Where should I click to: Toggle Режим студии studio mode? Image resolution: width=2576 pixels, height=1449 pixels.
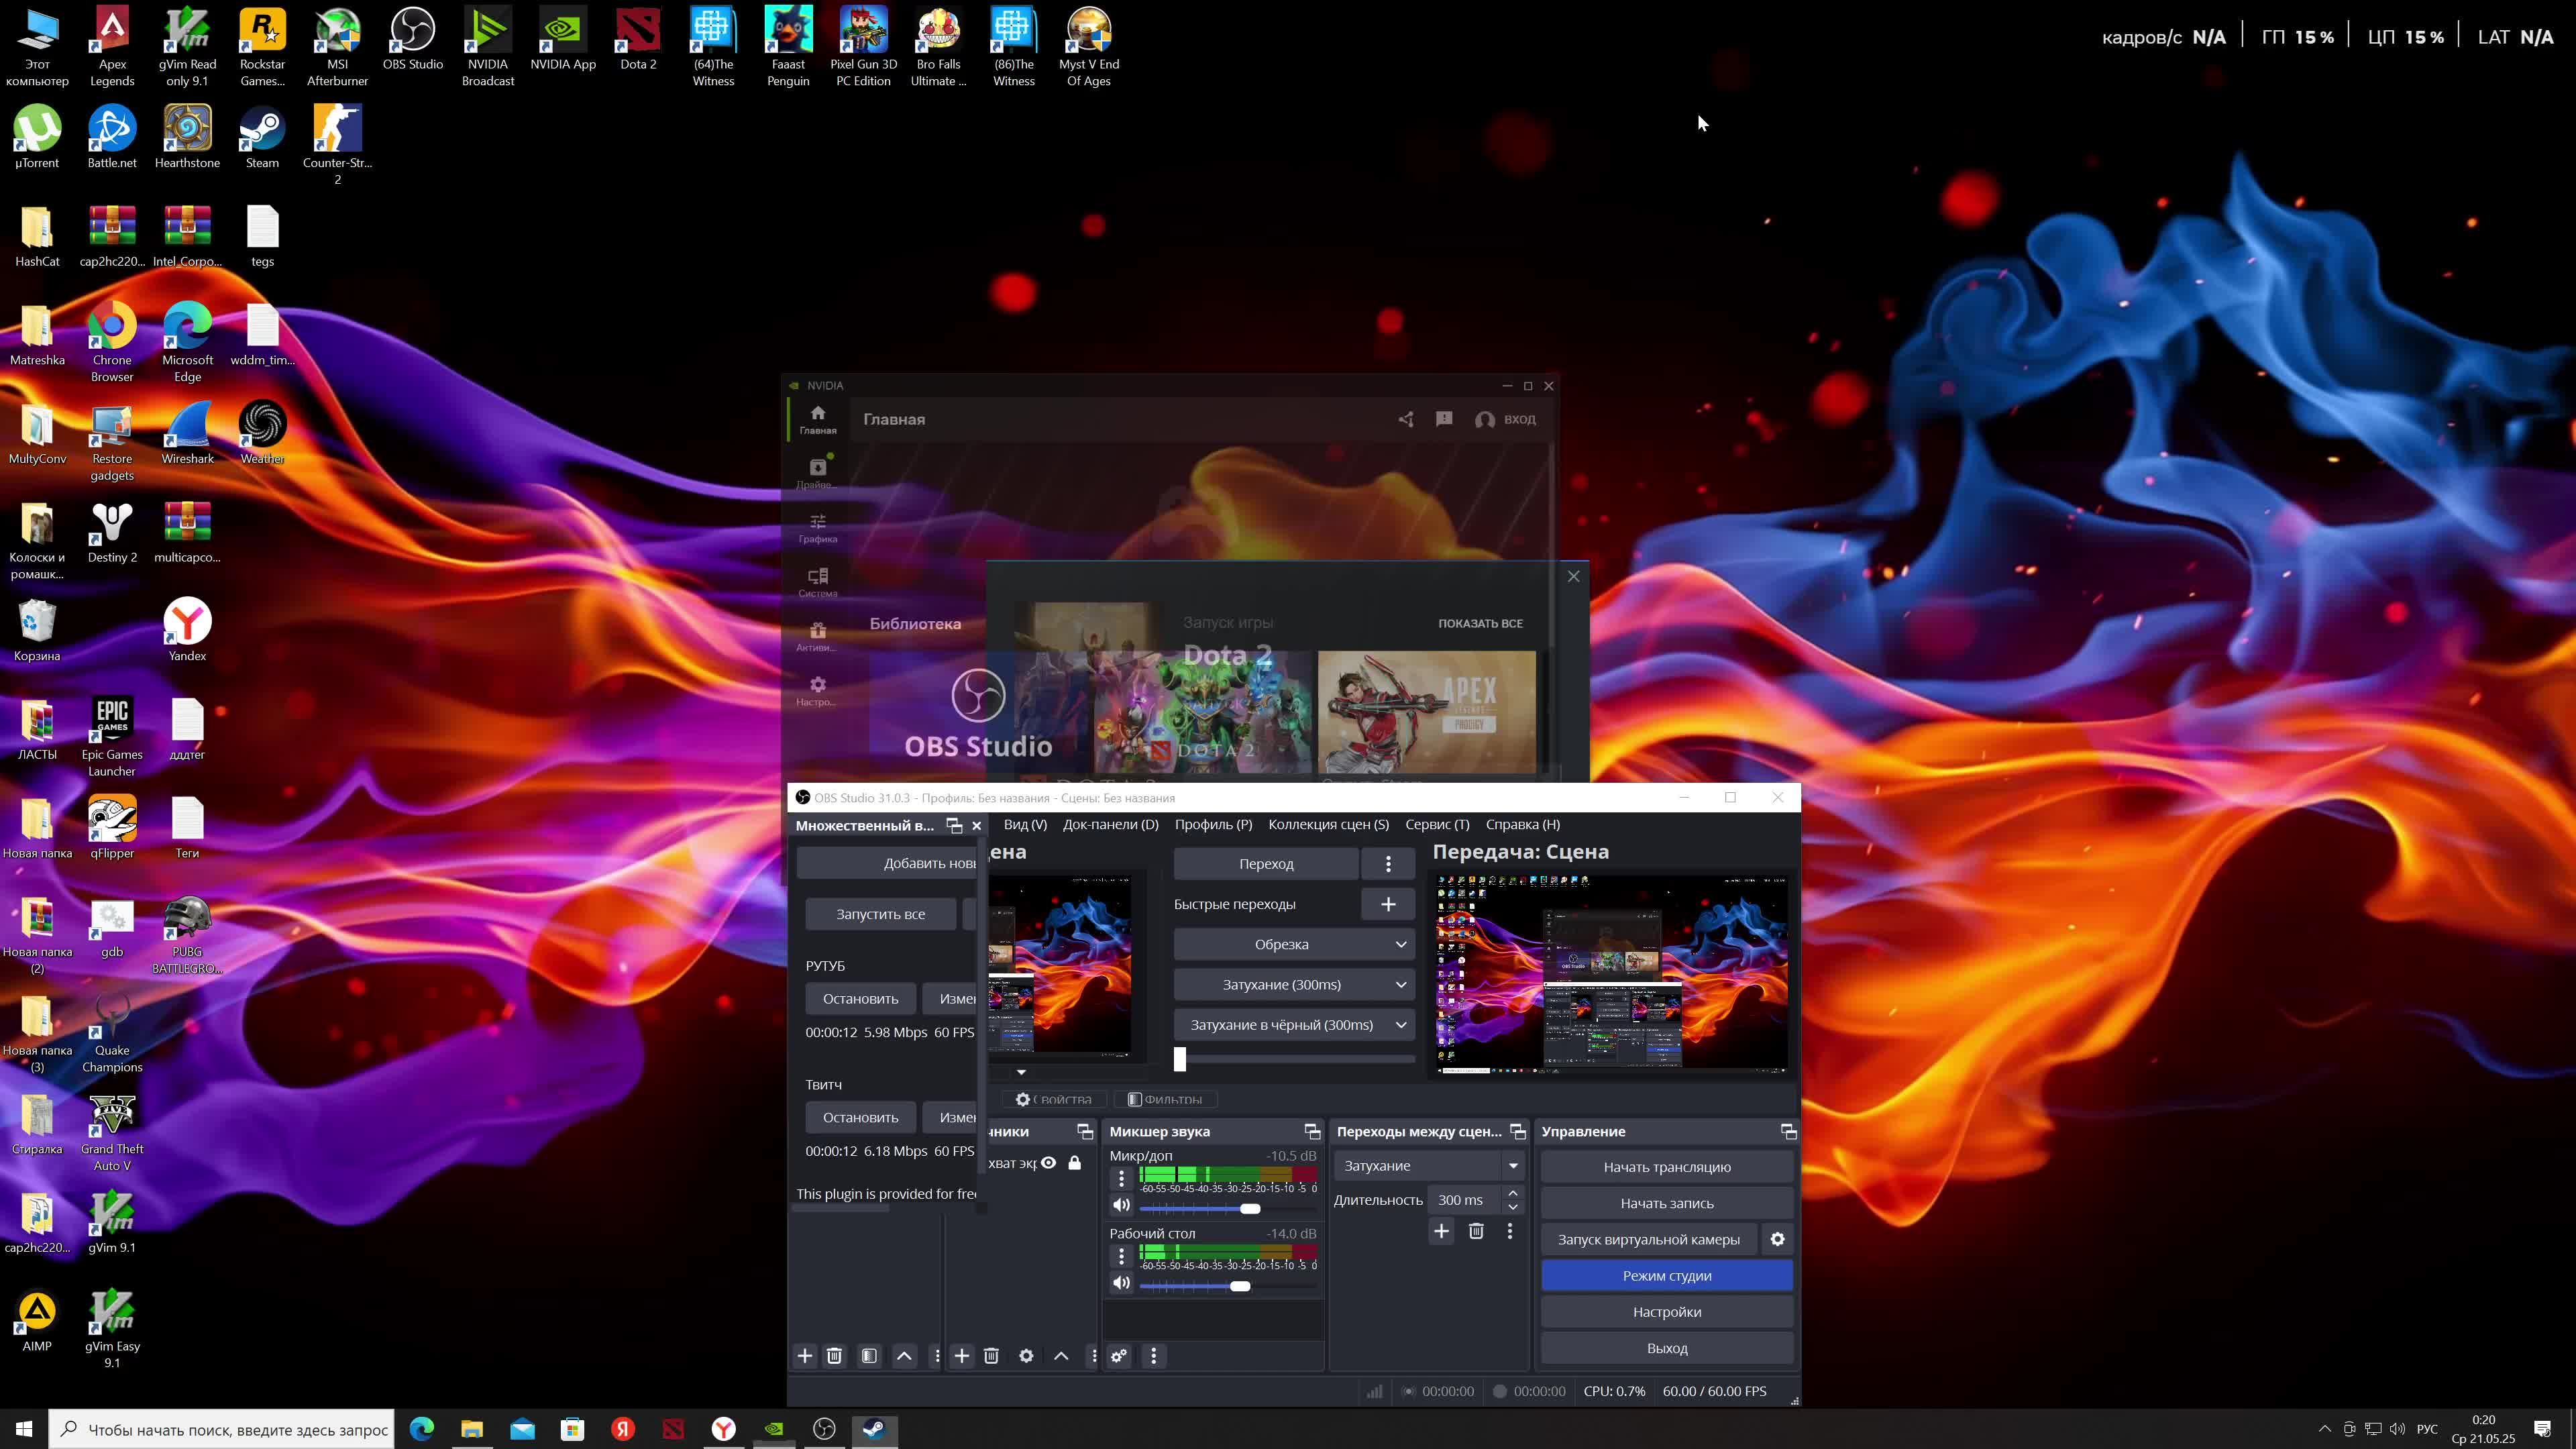[1667, 1276]
